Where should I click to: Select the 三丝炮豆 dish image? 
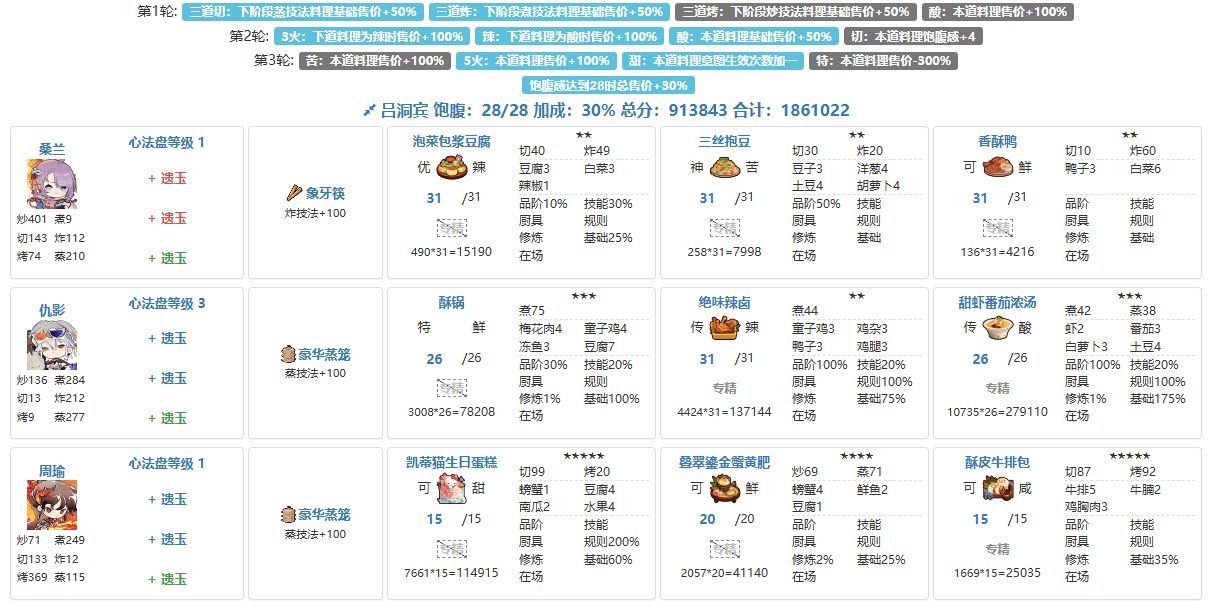(724, 168)
